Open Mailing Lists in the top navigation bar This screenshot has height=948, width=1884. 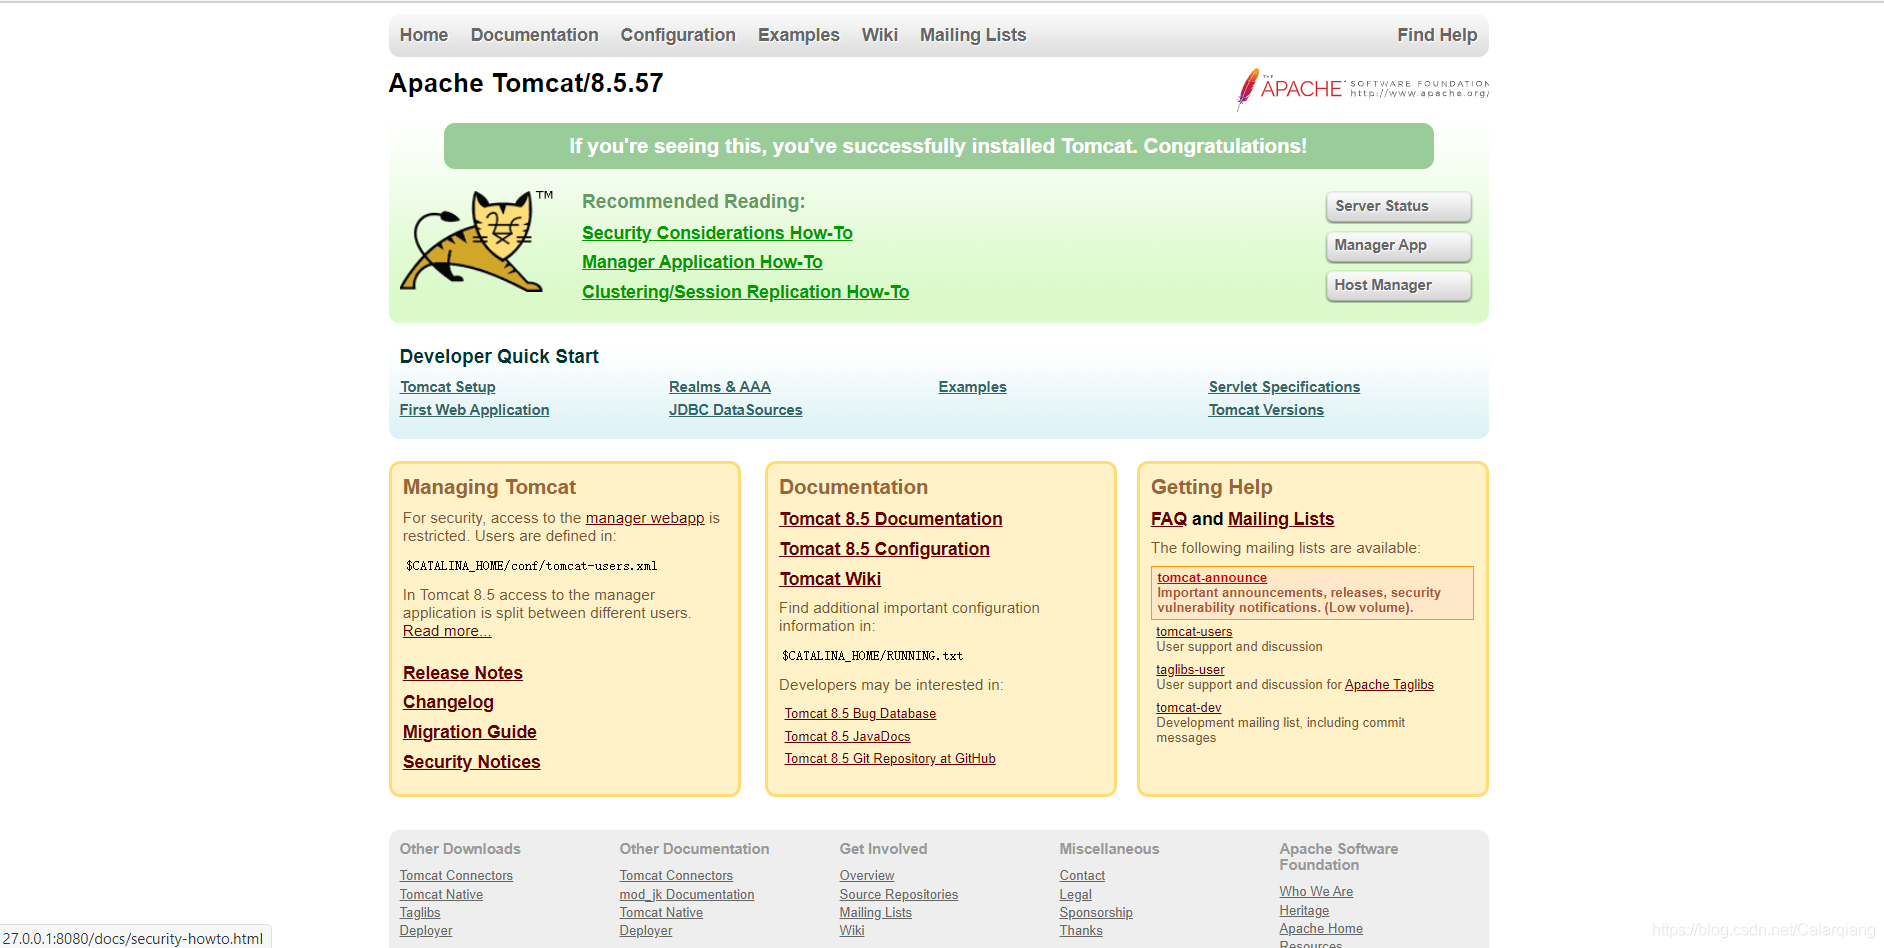click(973, 35)
